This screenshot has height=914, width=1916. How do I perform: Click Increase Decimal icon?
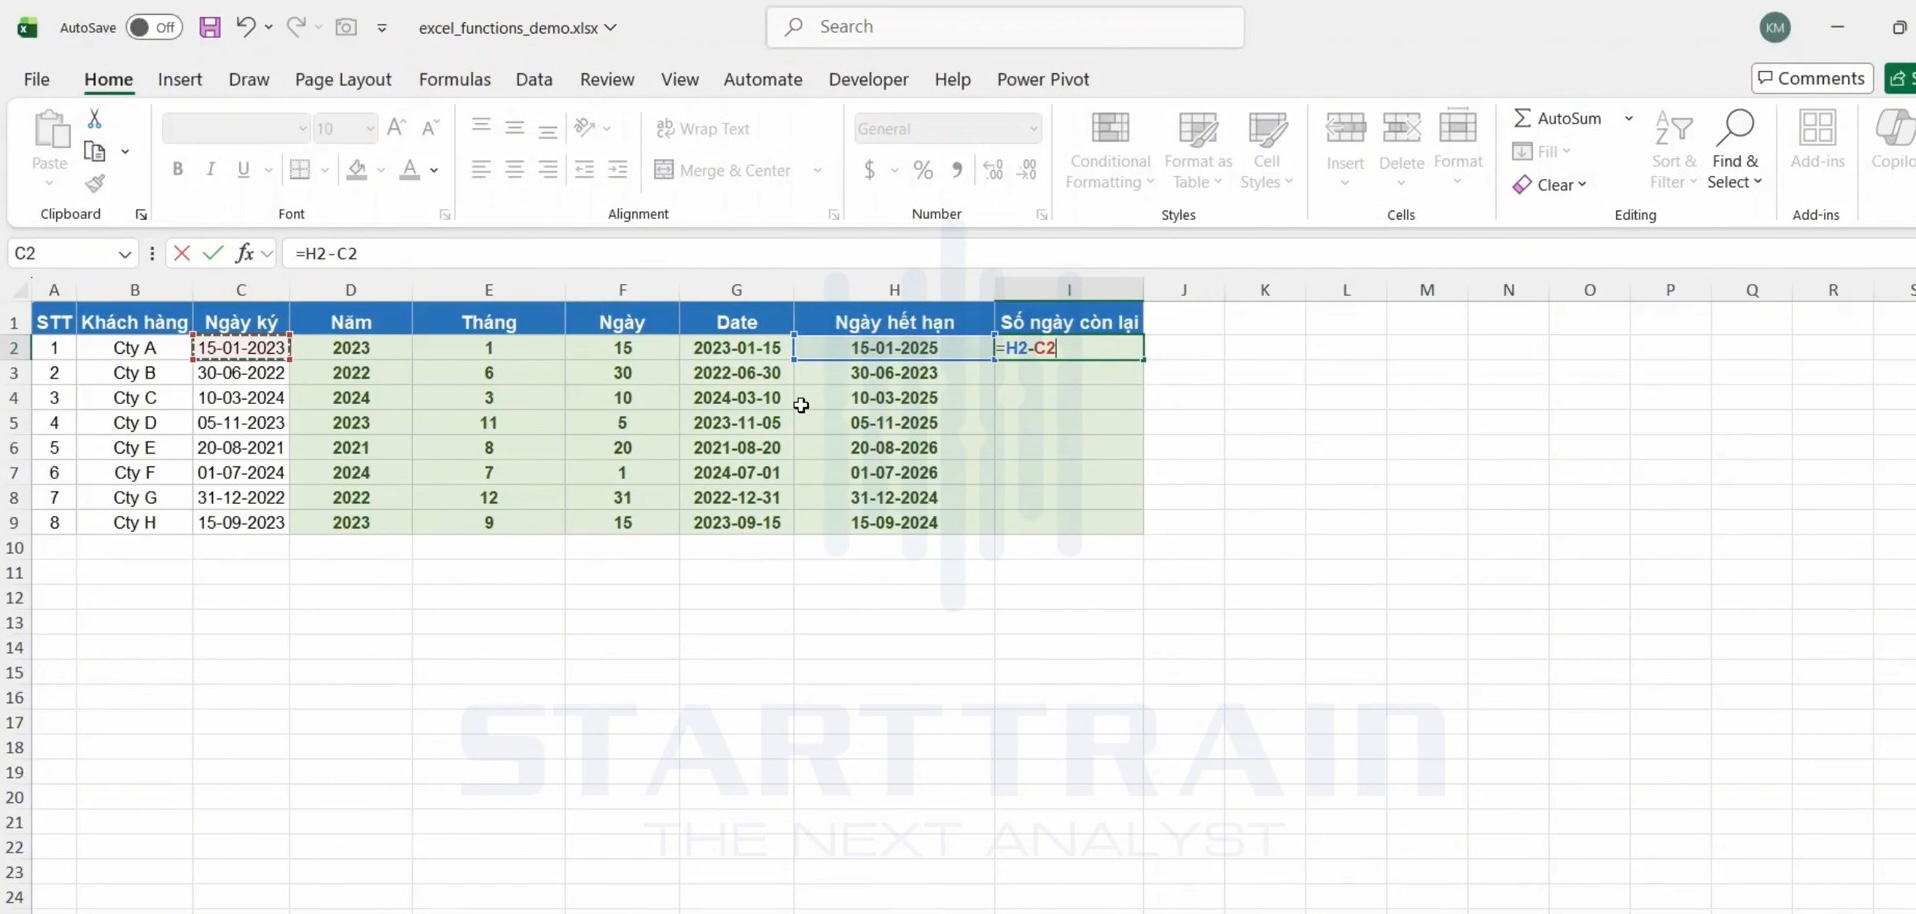point(993,170)
